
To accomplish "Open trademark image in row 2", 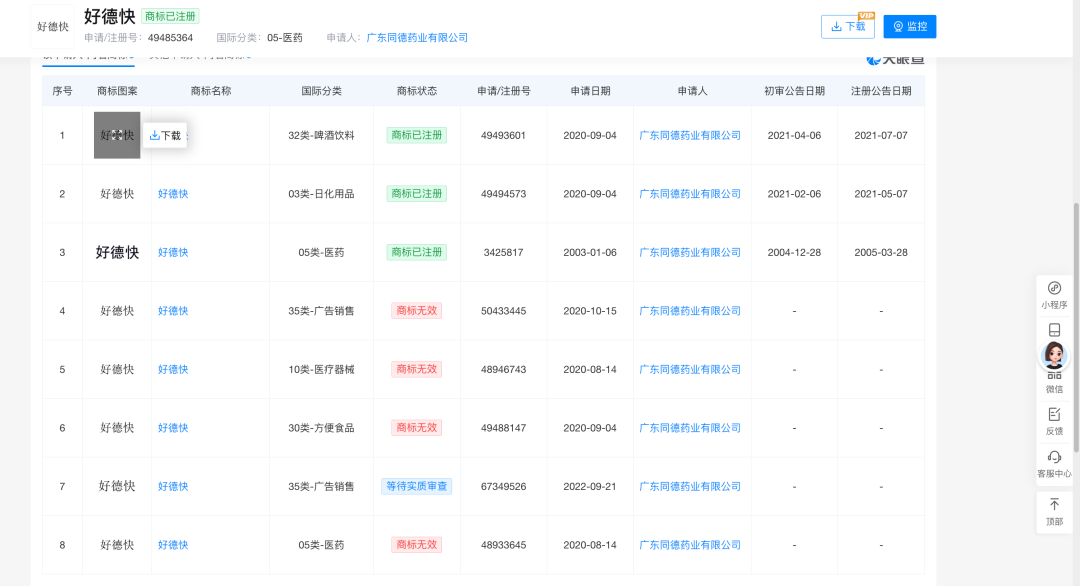I will coord(117,193).
